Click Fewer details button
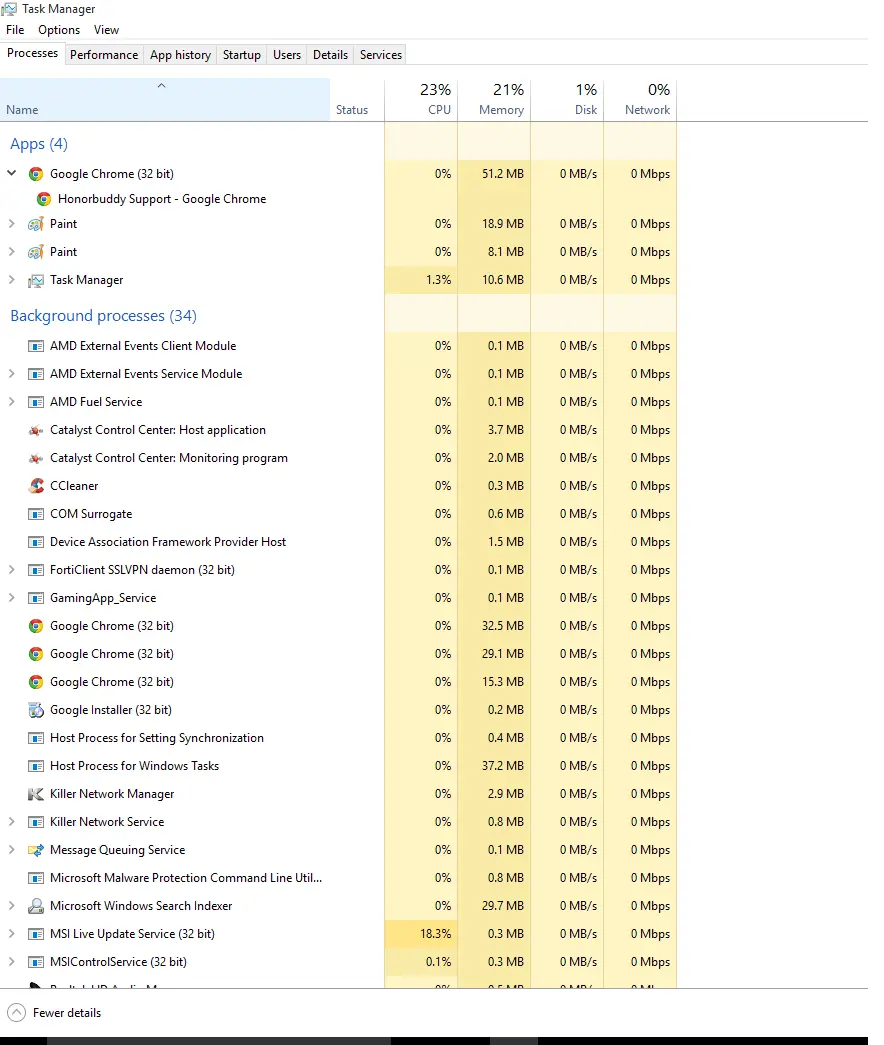This screenshot has width=884, height=1045. click(55, 1013)
